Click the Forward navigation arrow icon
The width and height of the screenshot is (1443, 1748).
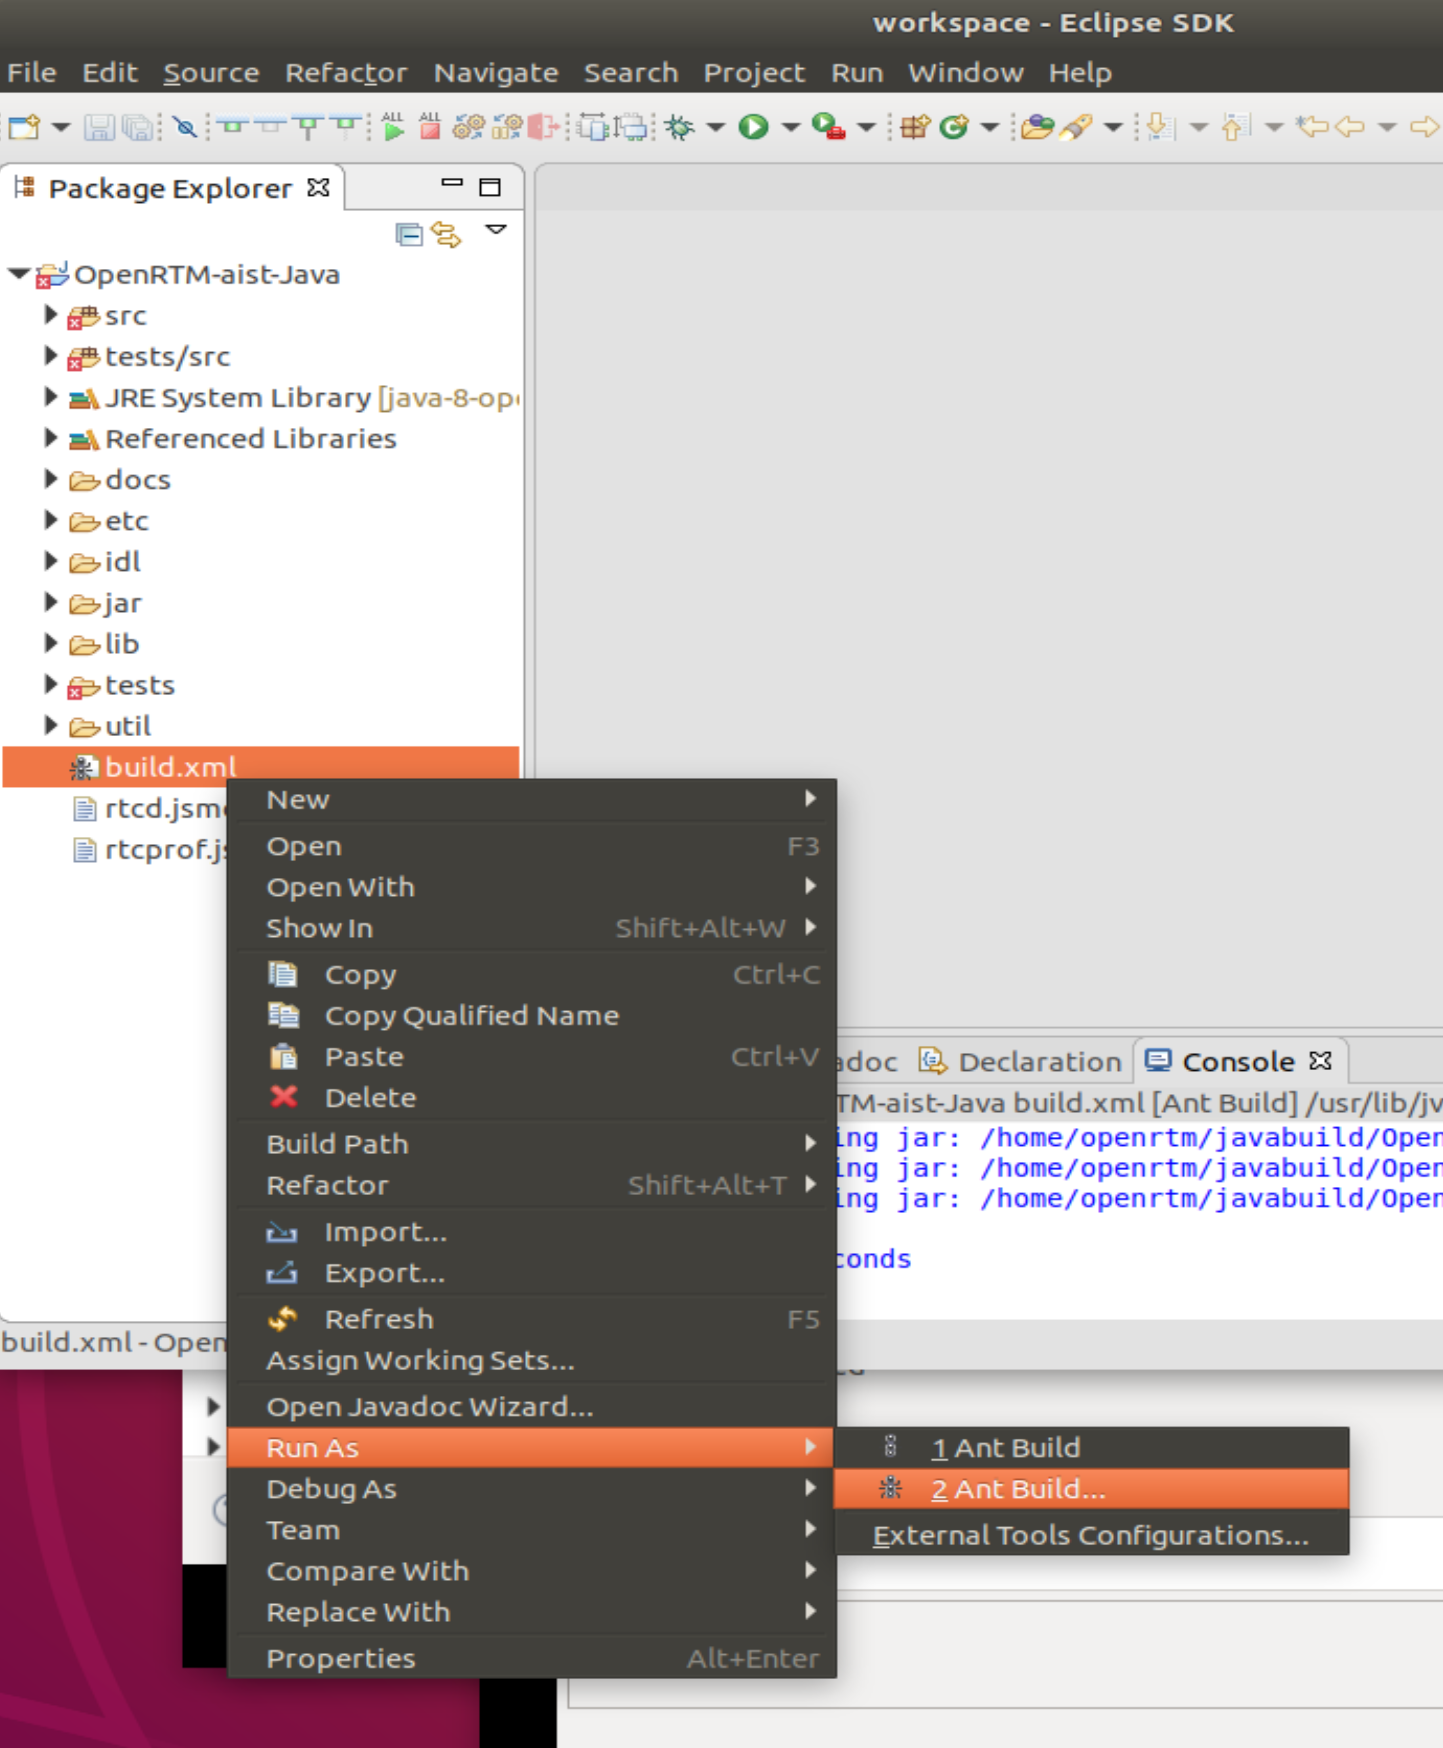(1424, 127)
